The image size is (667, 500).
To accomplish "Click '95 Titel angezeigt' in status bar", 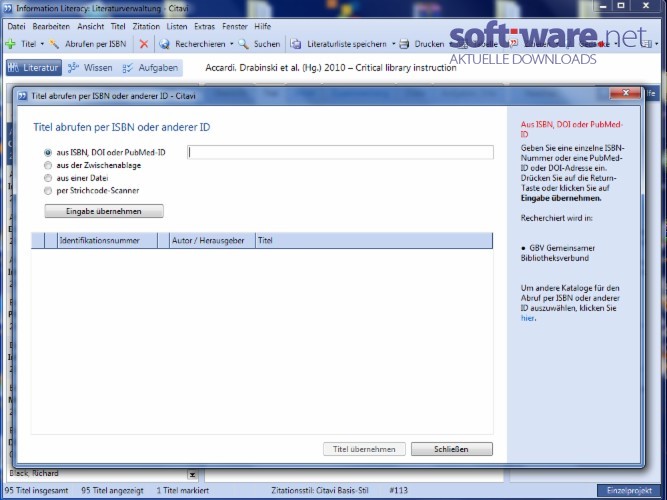I will click(112, 491).
